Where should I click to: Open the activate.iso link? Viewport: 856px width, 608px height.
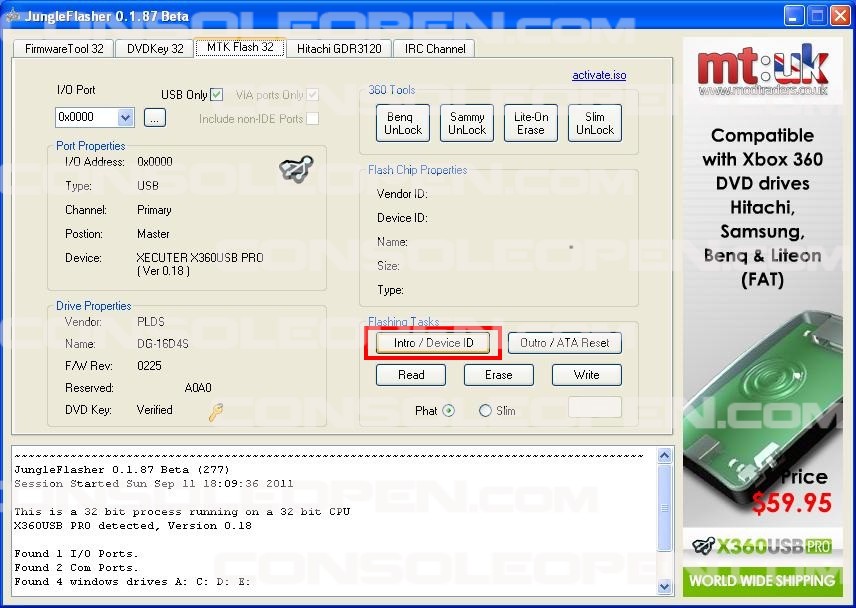pos(599,75)
